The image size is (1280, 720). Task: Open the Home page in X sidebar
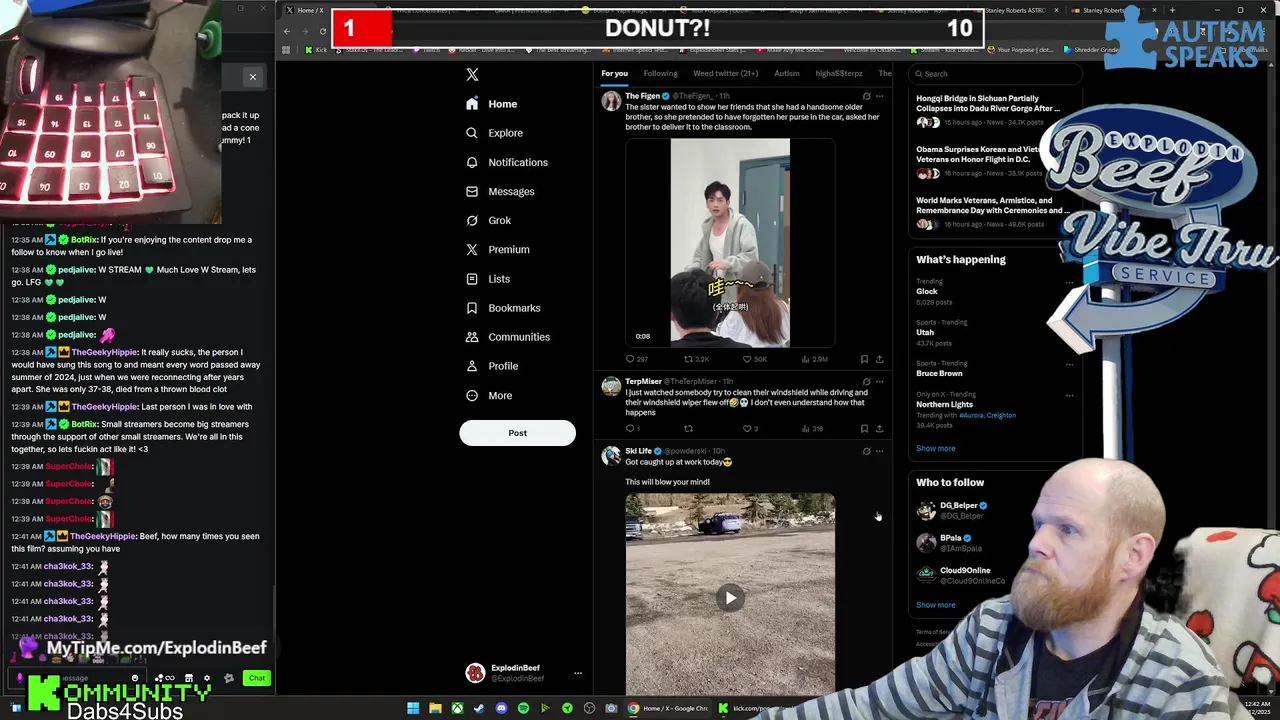coord(492,104)
